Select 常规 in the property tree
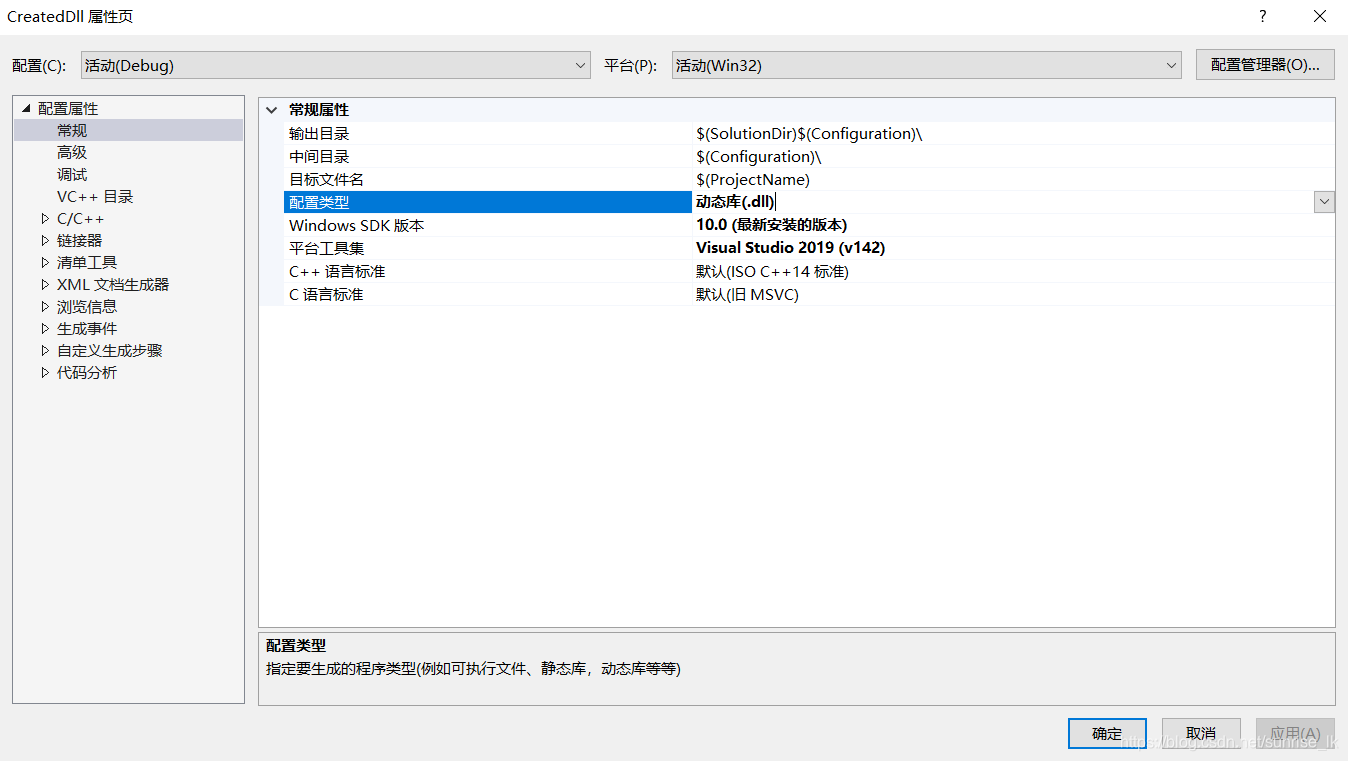Viewport: 1348px width, 761px height. click(x=72, y=130)
